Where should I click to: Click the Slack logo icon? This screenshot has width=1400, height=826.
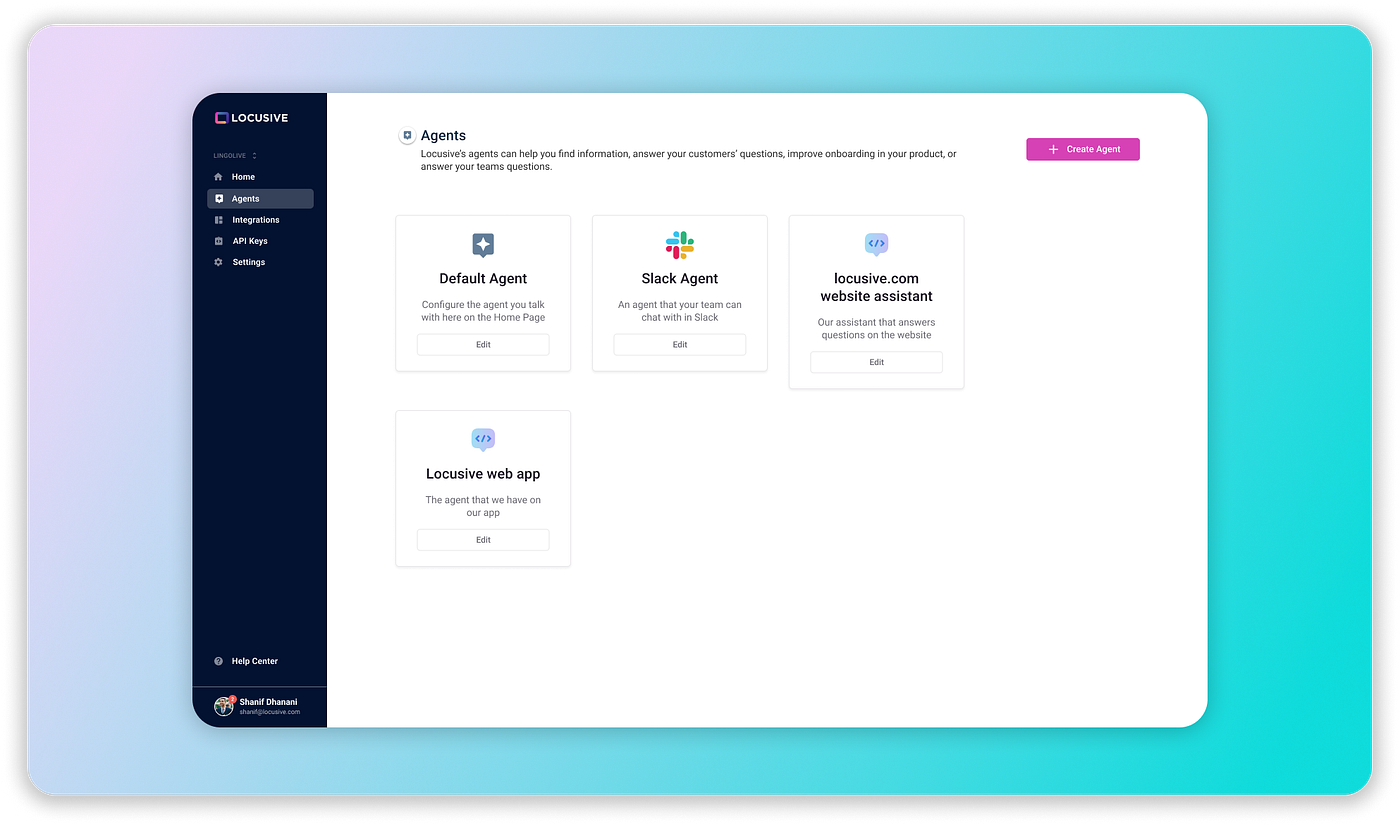pos(680,245)
